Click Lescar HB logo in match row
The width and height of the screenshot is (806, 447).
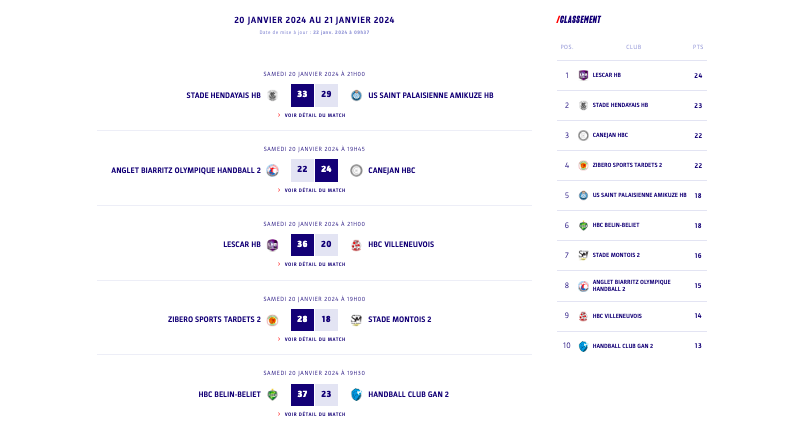(272, 244)
